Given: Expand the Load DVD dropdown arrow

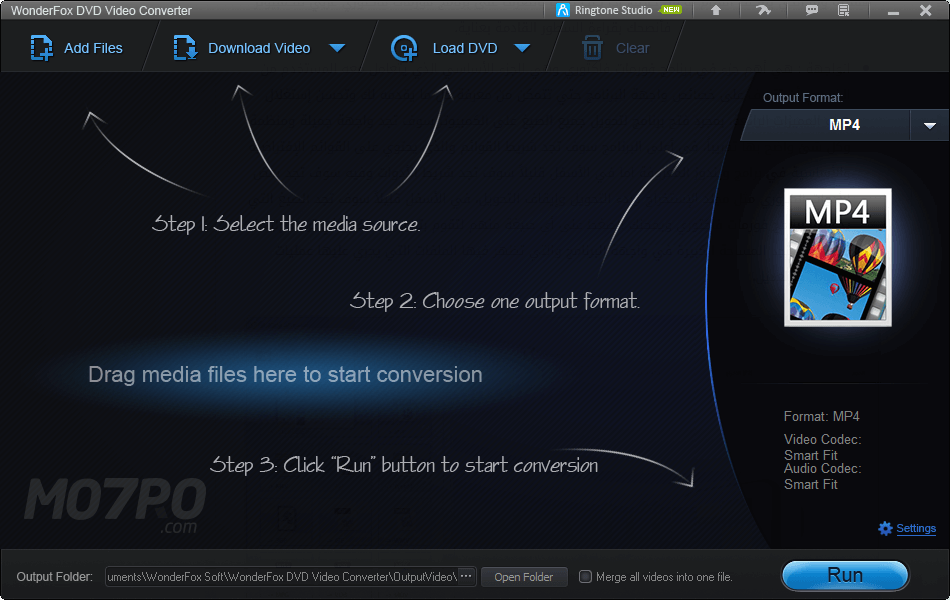Looking at the screenshot, I should tap(521, 48).
